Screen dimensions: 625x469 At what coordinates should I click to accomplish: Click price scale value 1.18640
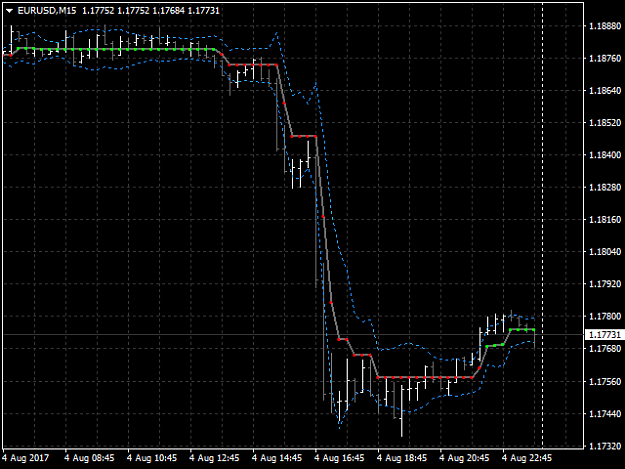pyautogui.click(x=605, y=90)
